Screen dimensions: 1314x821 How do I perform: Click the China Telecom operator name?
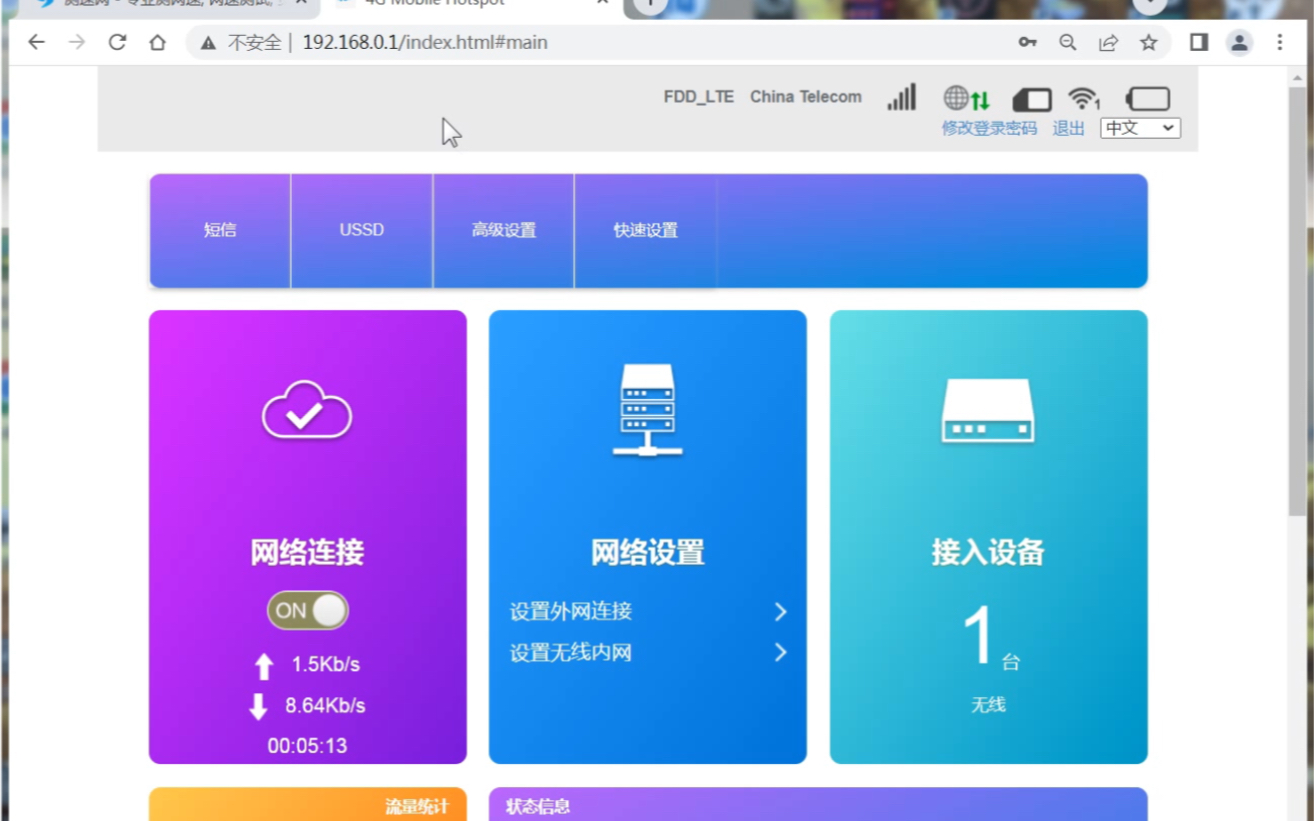[806, 97]
